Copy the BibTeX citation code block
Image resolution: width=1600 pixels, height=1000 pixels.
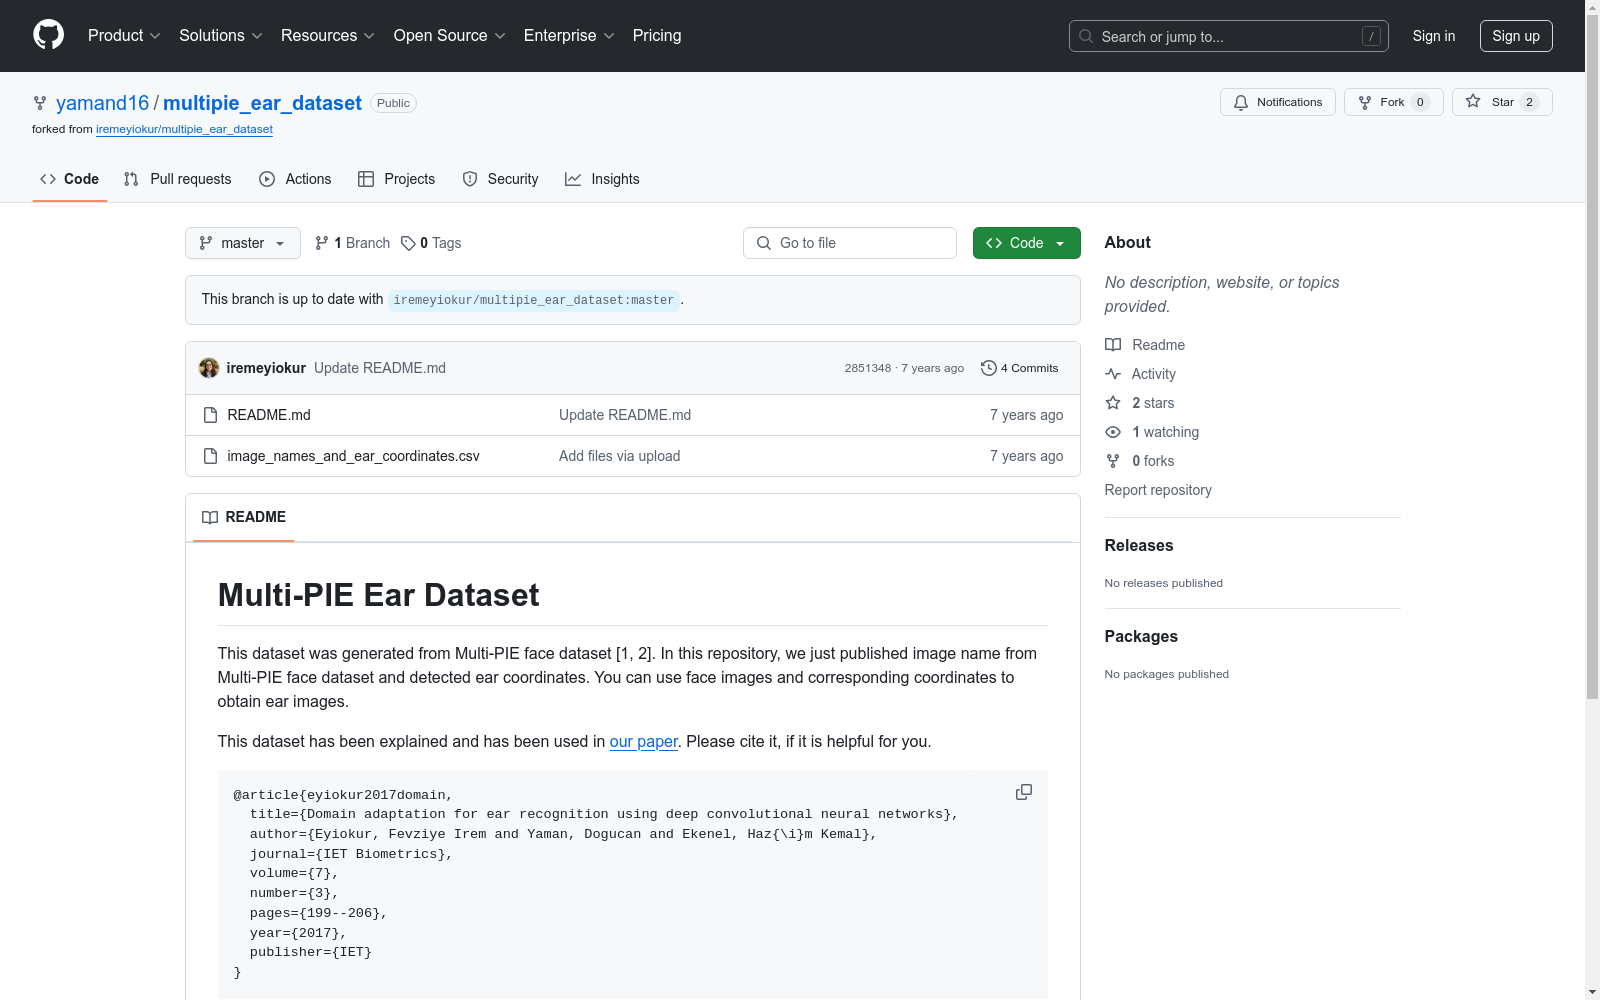(x=1024, y=792)
